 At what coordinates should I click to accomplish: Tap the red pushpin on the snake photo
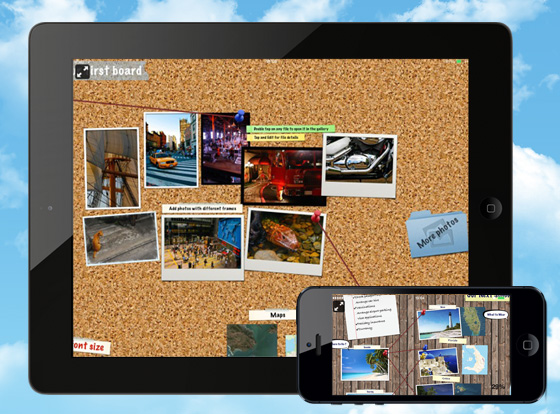(x=316, y=215)
